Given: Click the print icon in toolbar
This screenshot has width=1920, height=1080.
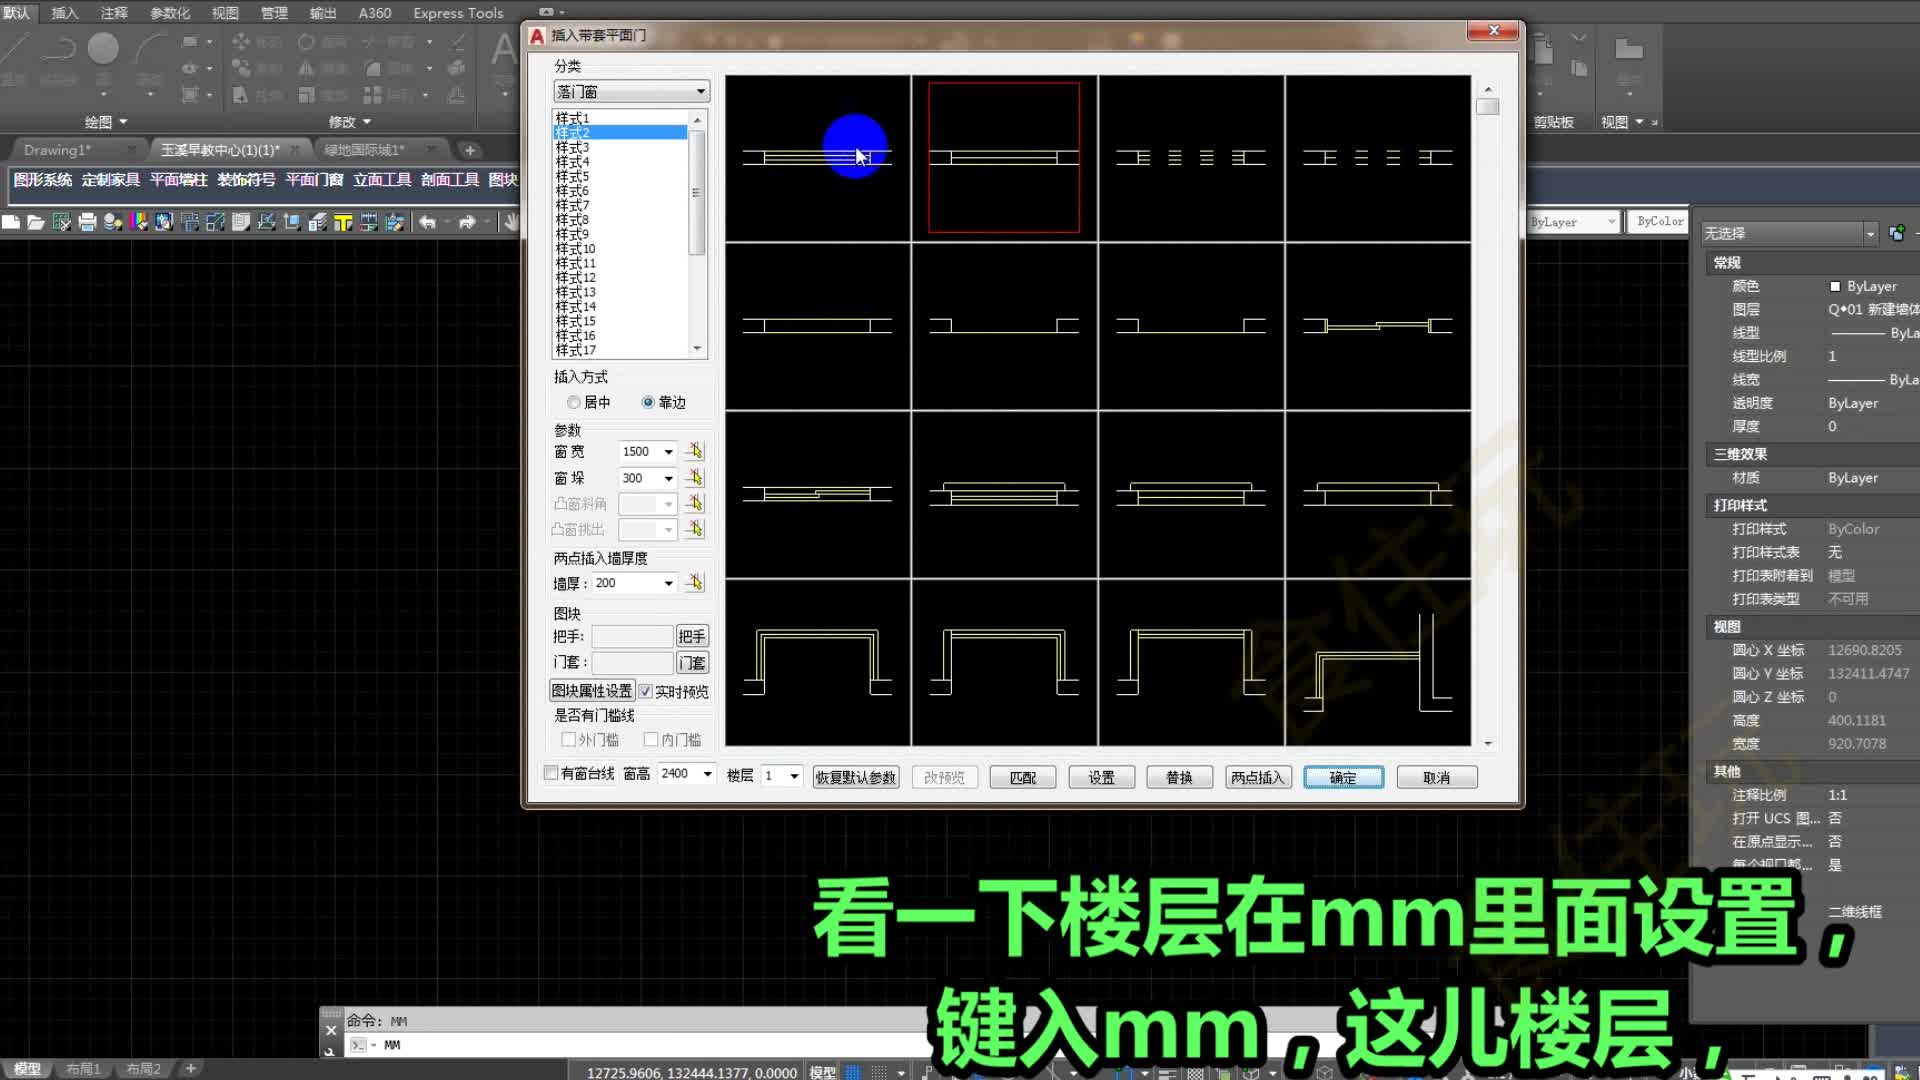Looking at the screenshot, I should 87,222.
